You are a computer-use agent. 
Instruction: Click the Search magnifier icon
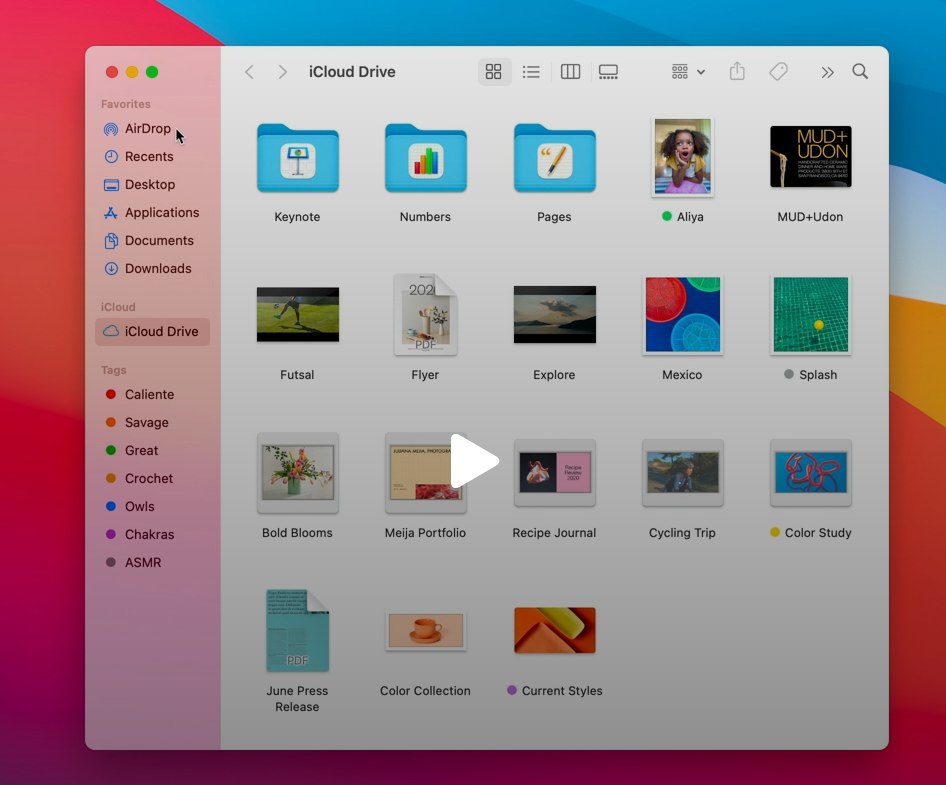860,72
